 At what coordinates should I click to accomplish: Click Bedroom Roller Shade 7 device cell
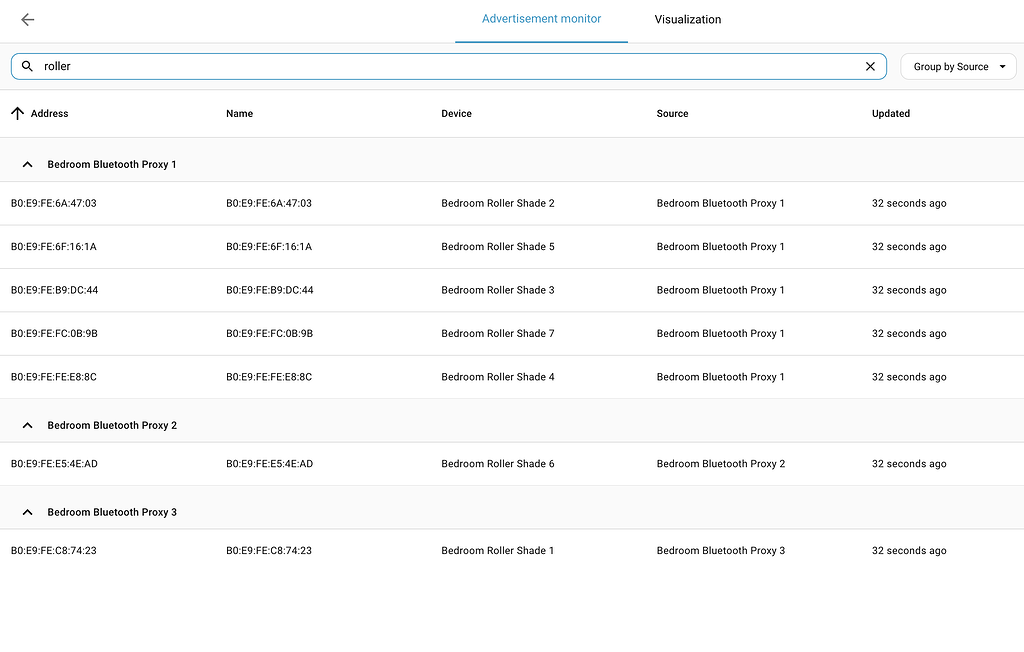(x=498, y=334)
